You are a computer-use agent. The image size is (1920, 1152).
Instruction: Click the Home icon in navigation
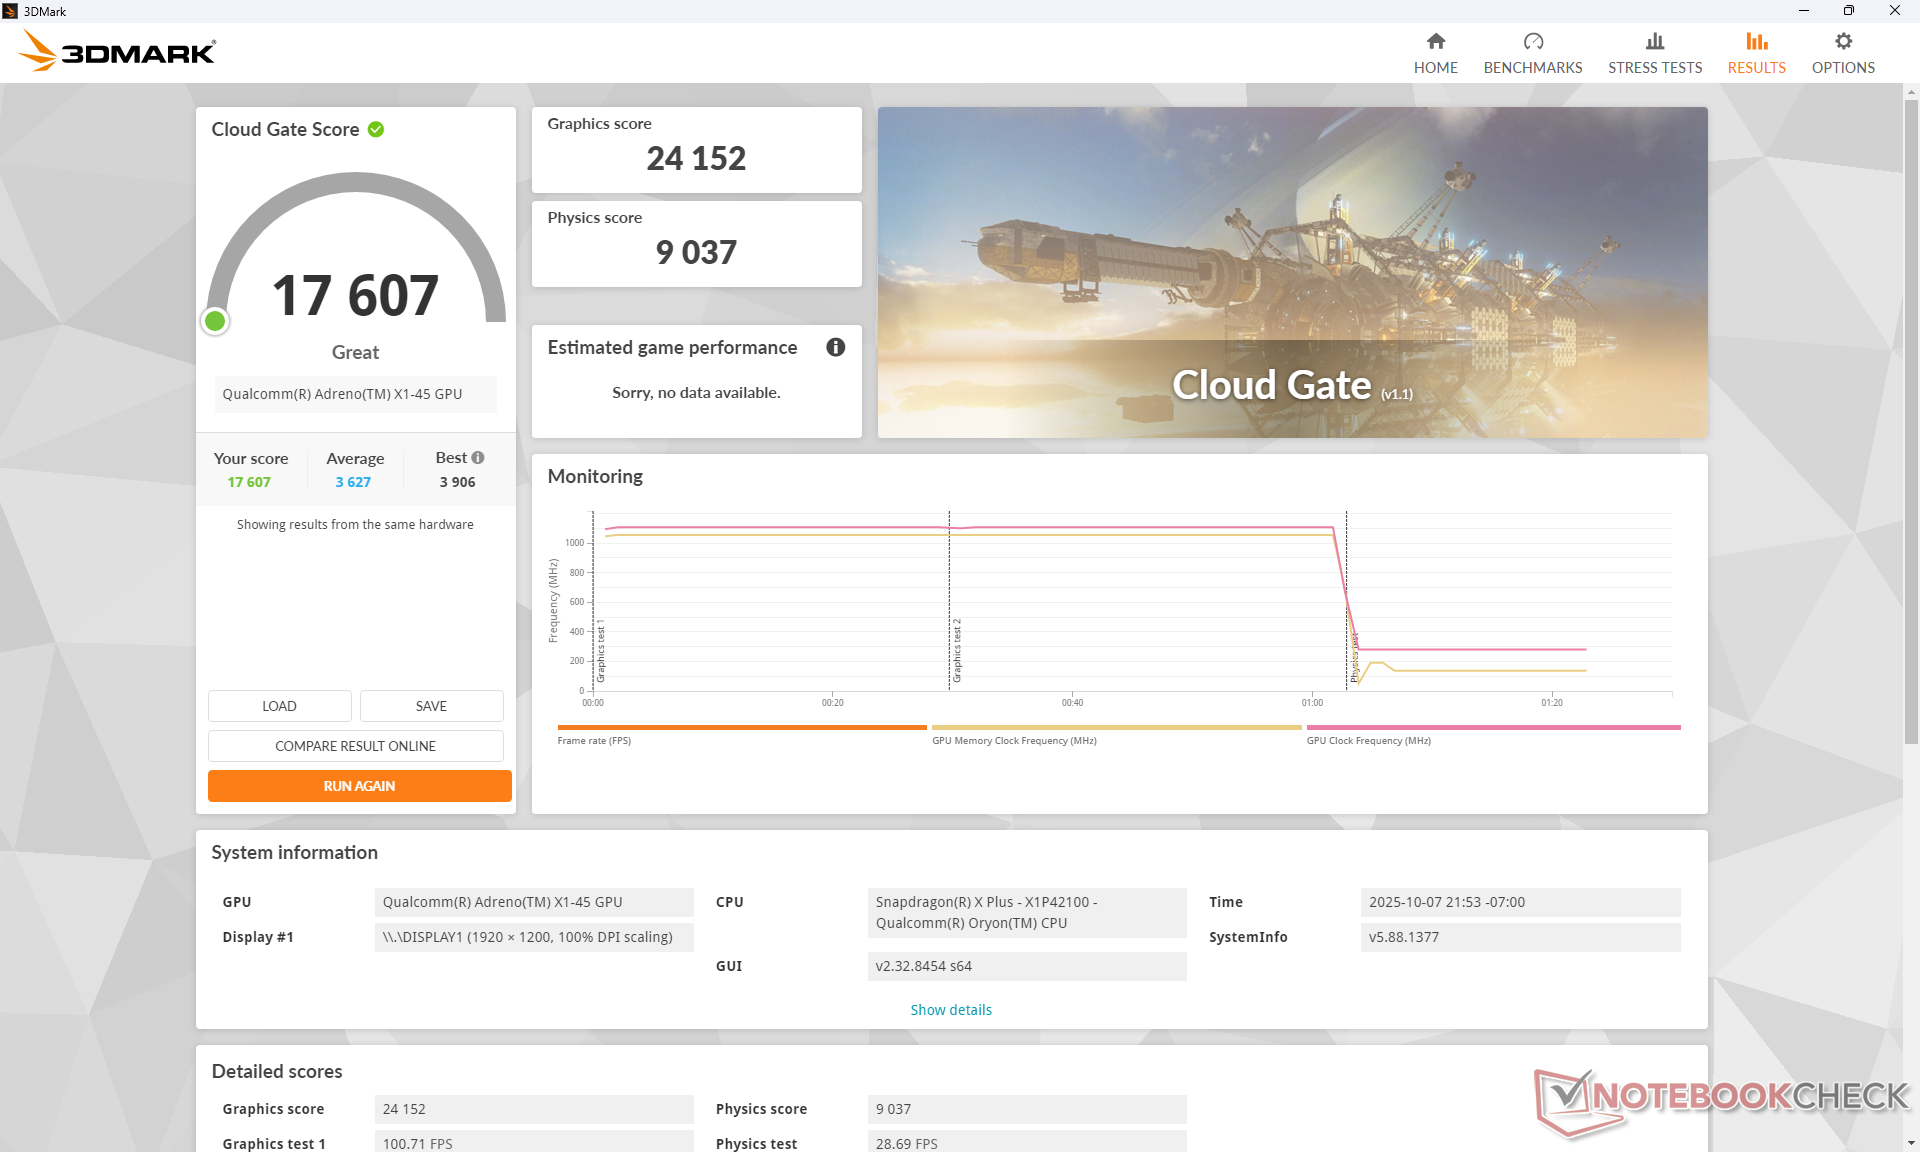[x=1435, y=41]
